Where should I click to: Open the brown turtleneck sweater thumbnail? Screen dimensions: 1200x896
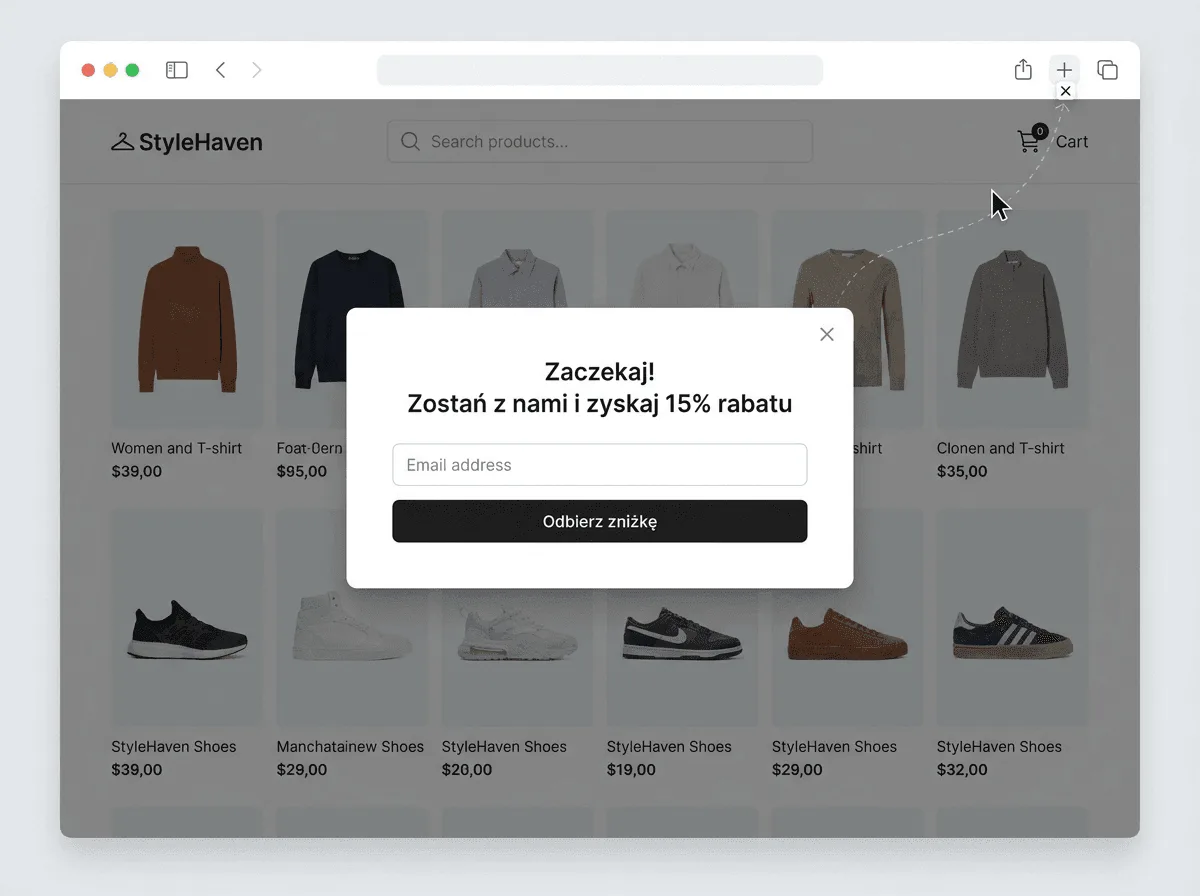(186, 320)
